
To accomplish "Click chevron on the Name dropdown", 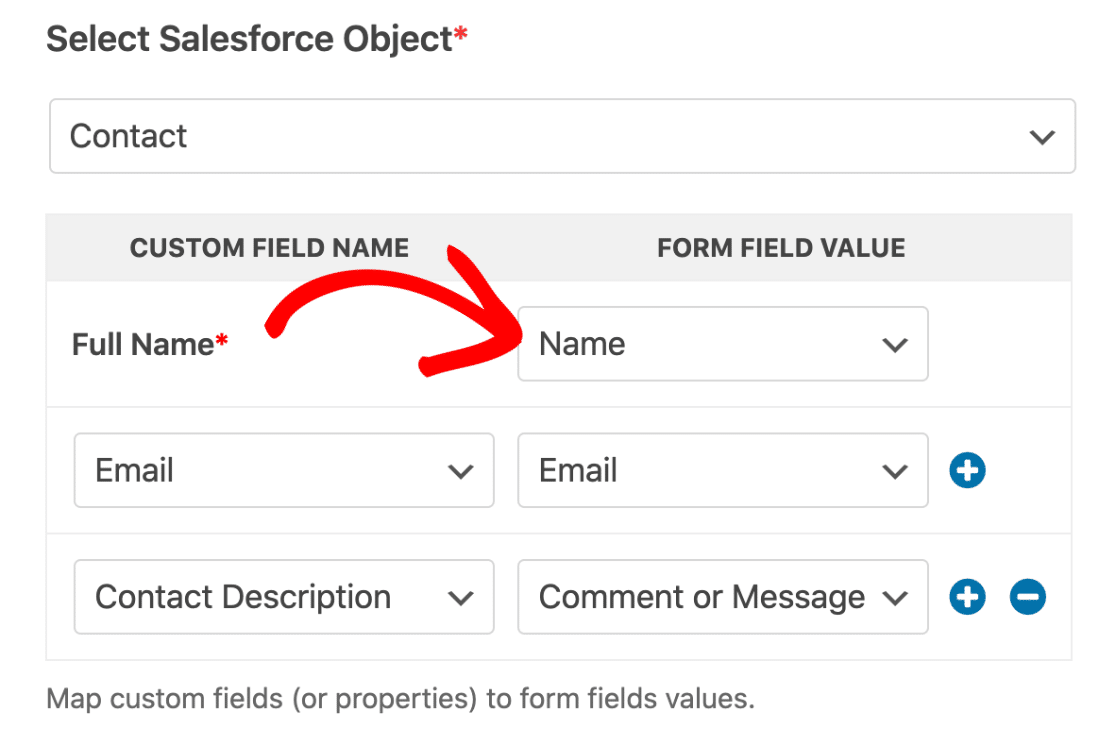I will point(893,344).
